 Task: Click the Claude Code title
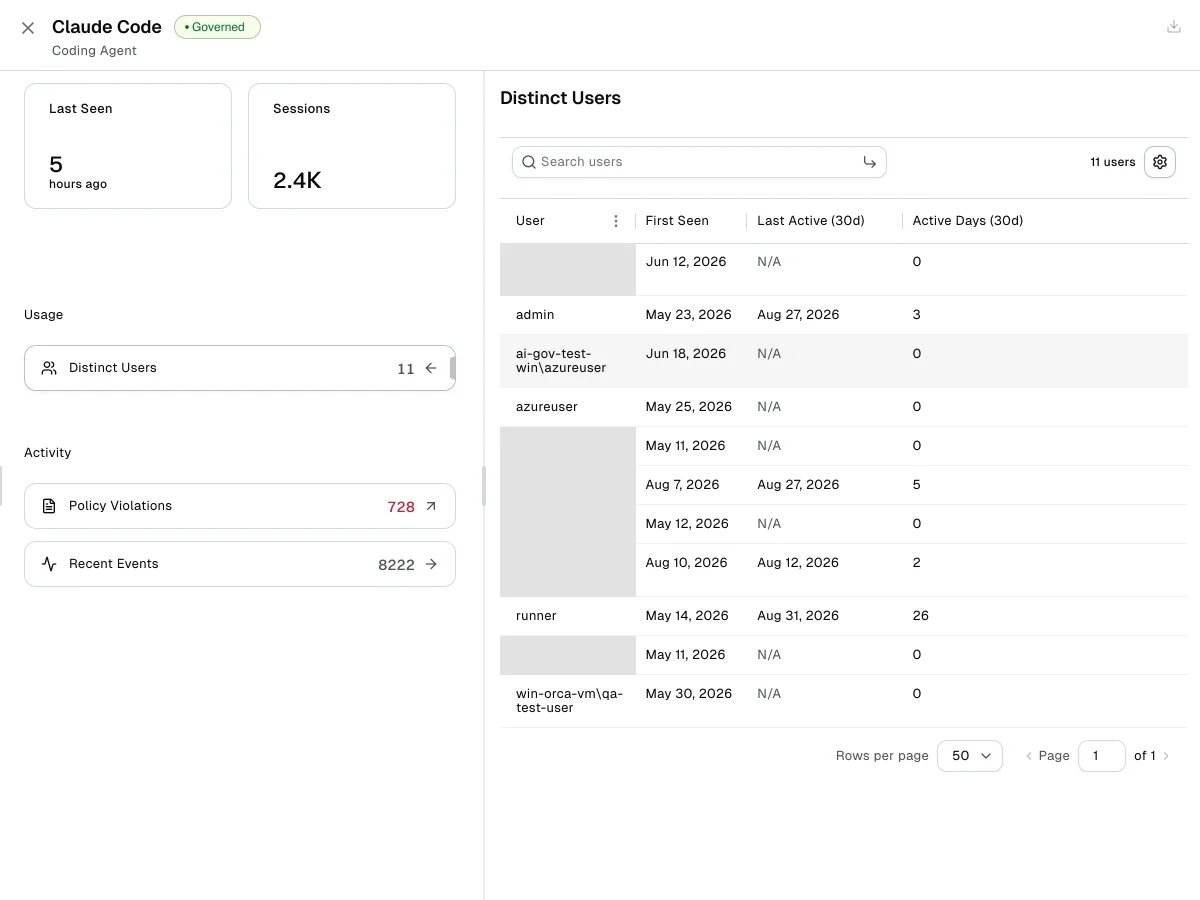pyautogui.click(x=107, y=27)
